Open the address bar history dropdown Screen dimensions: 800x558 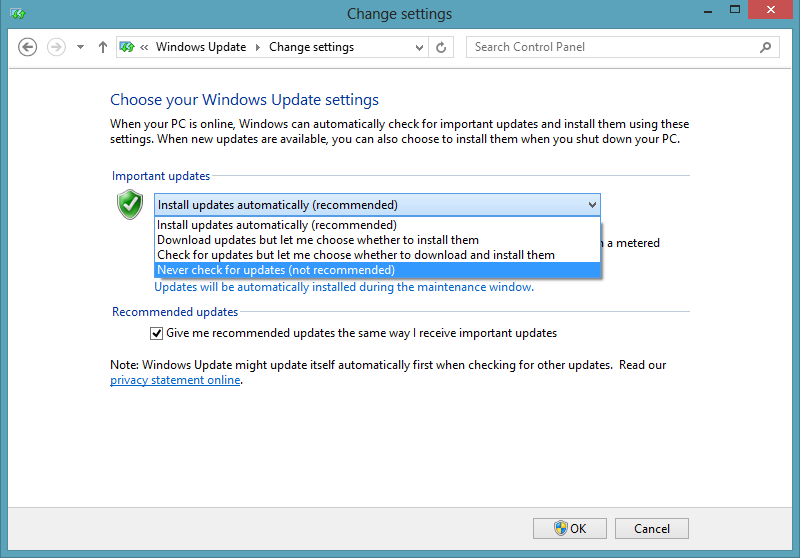point(419,47)
